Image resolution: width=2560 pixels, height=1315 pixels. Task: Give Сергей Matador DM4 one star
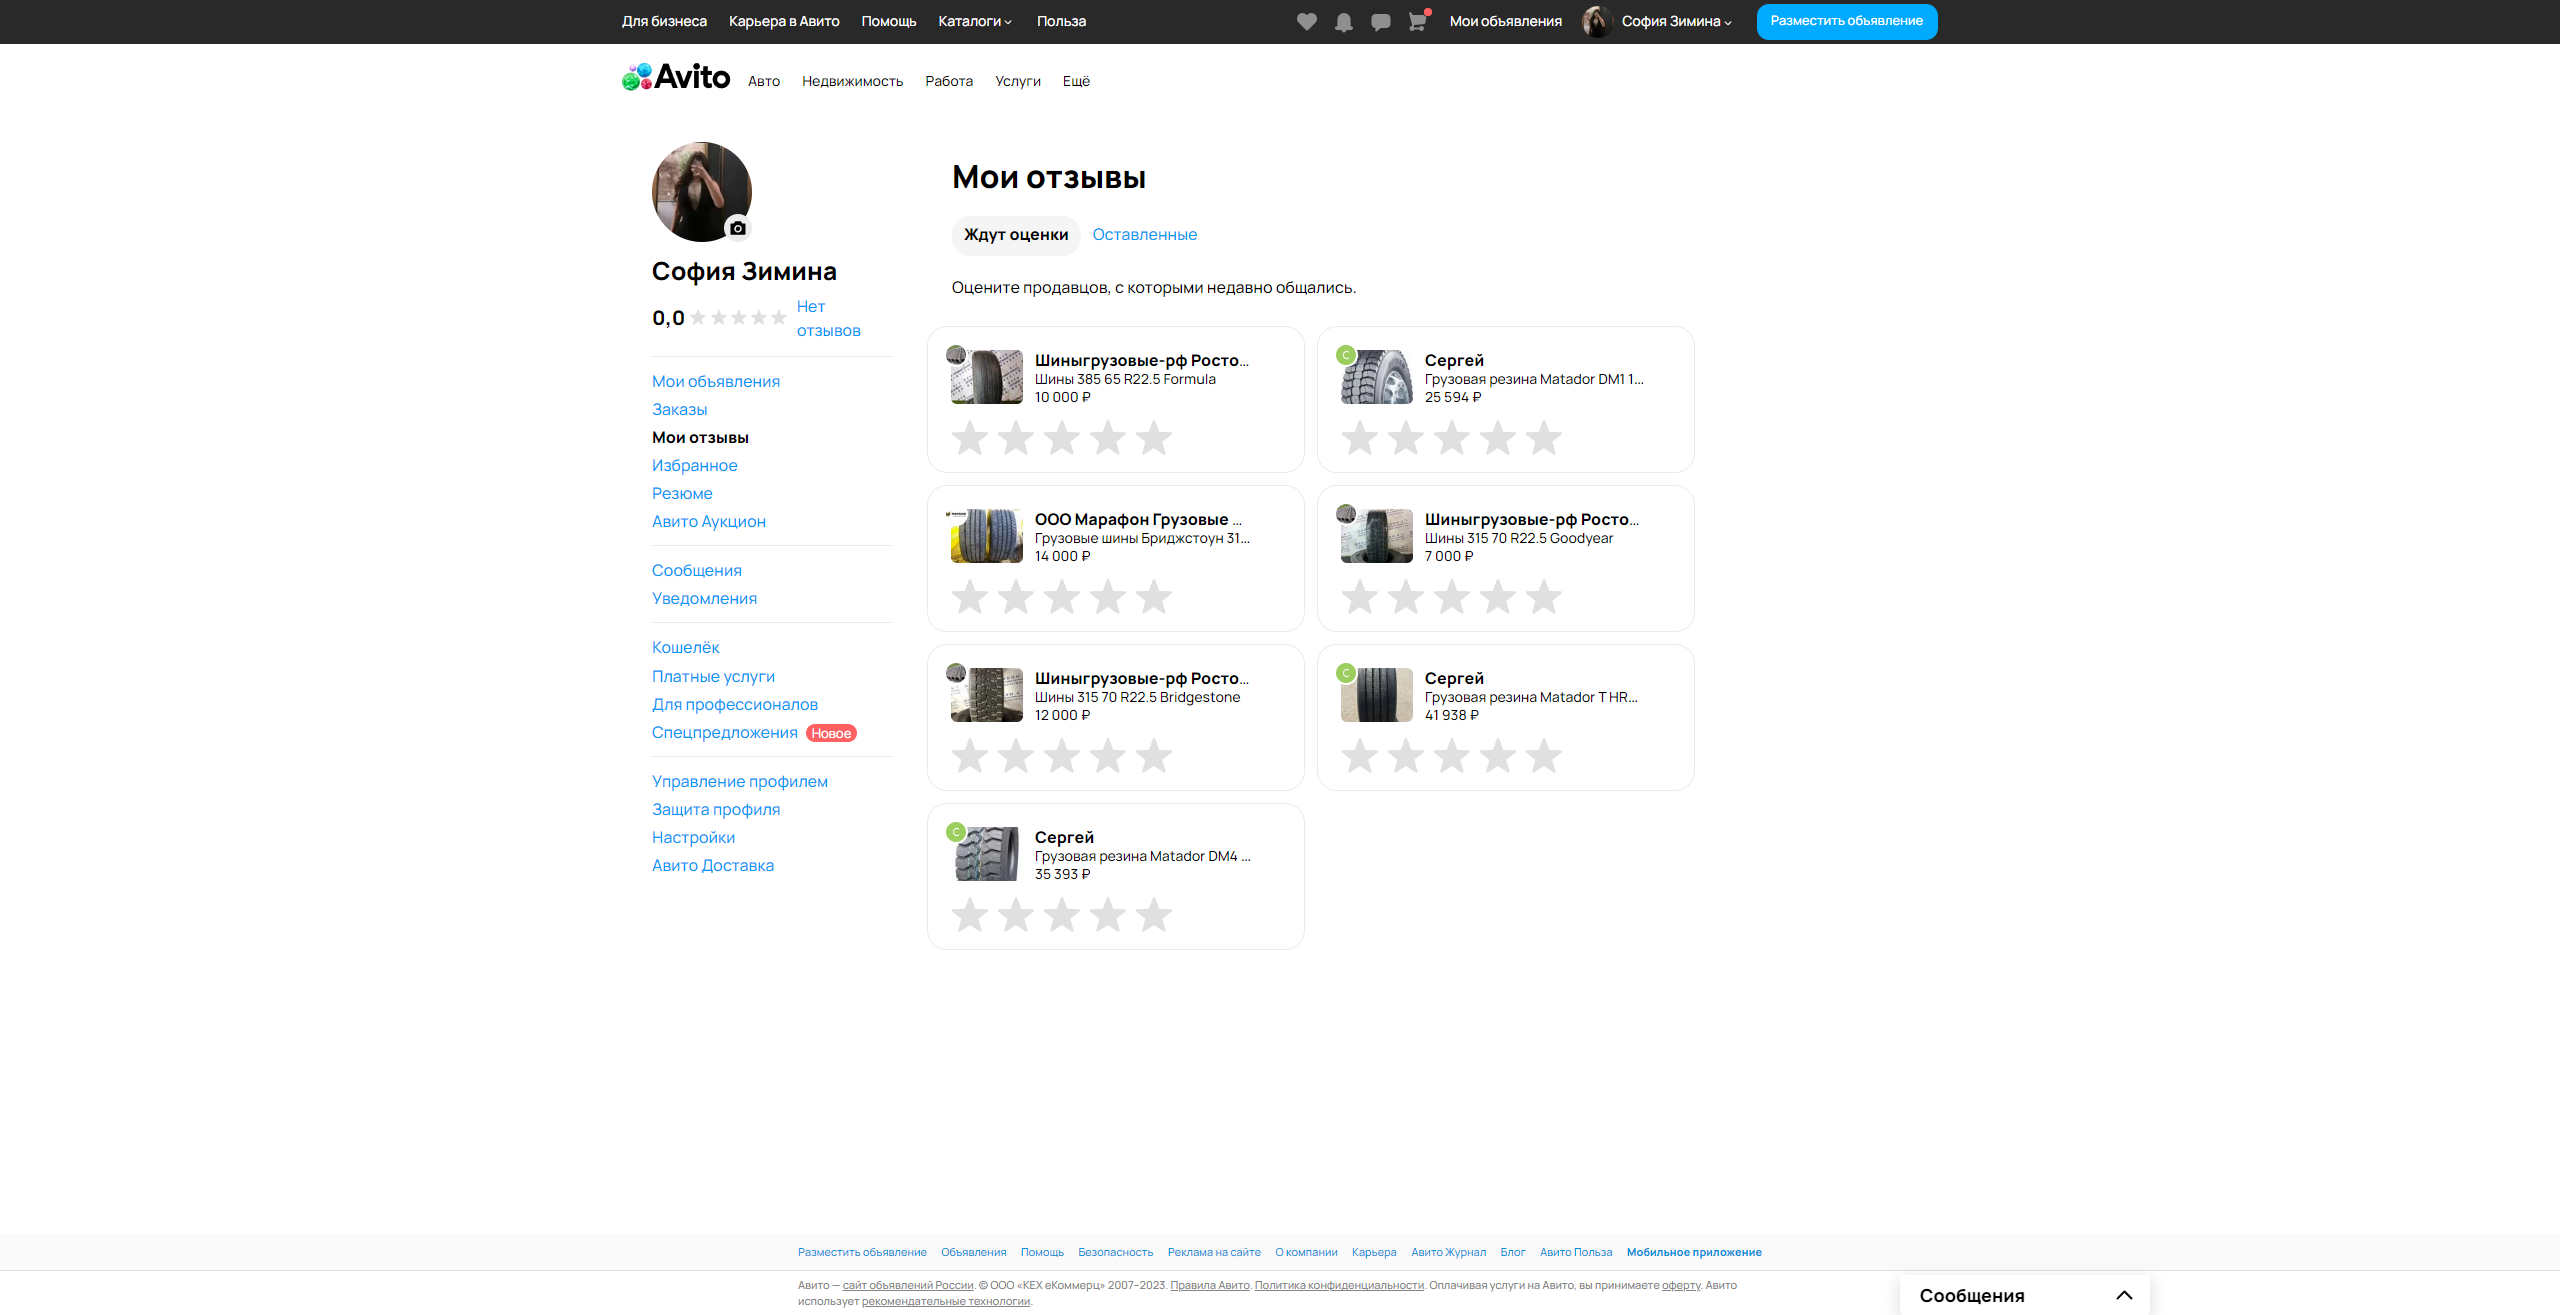coord(969,915)
